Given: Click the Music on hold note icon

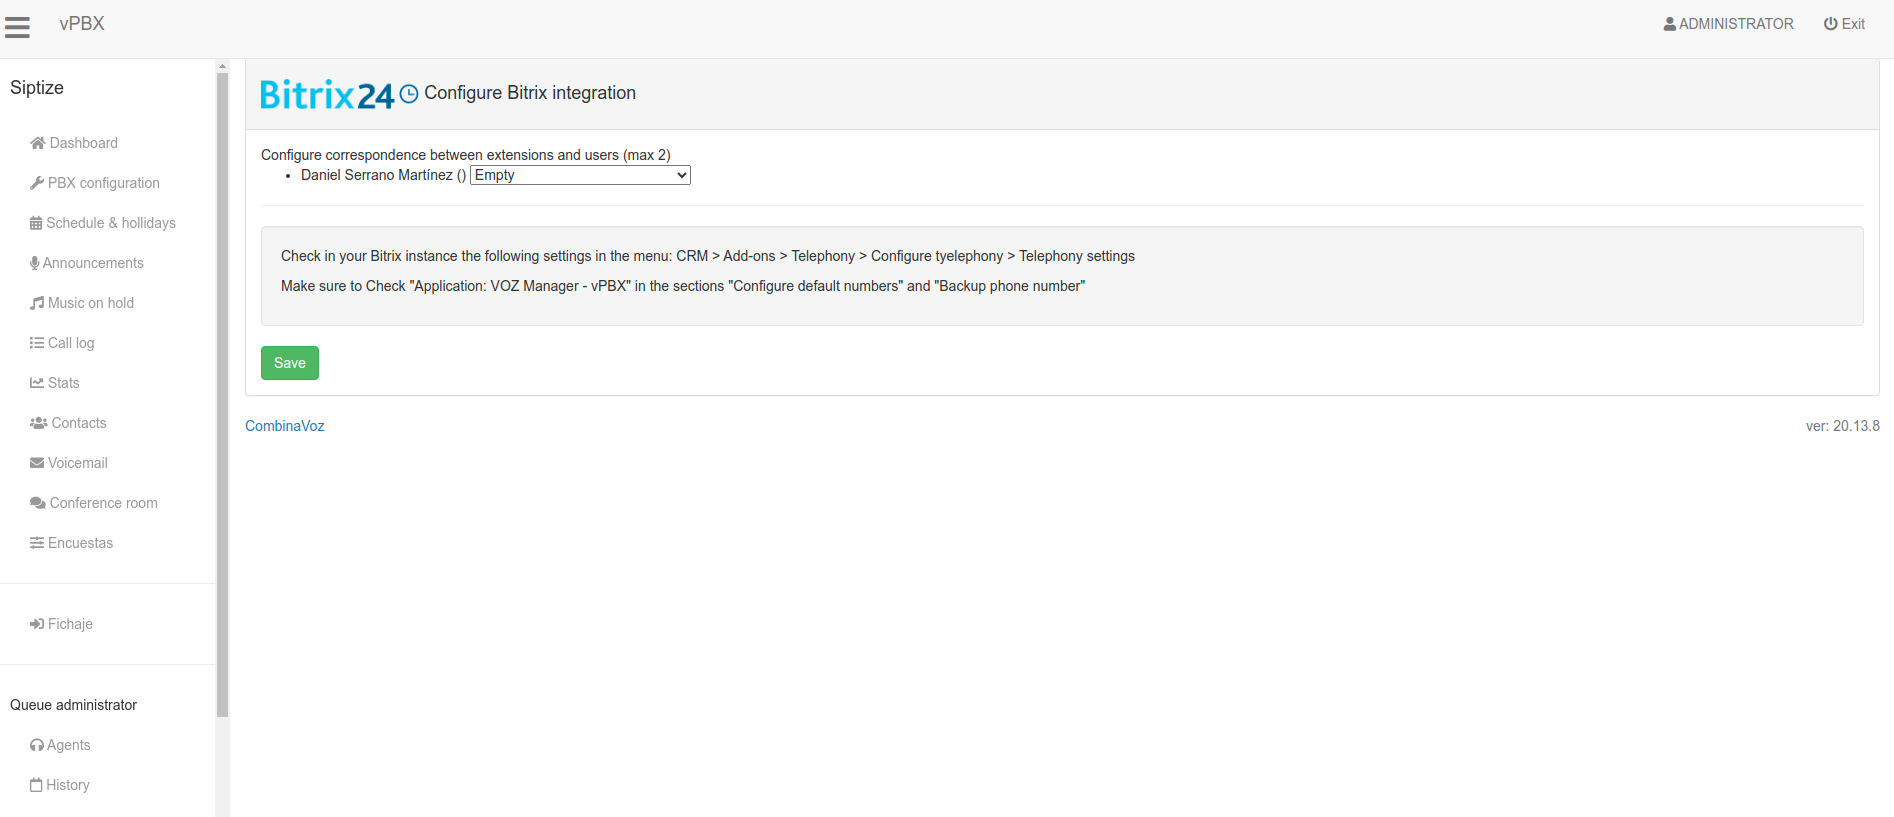Looking at the screenshot, I should point(37,303).
